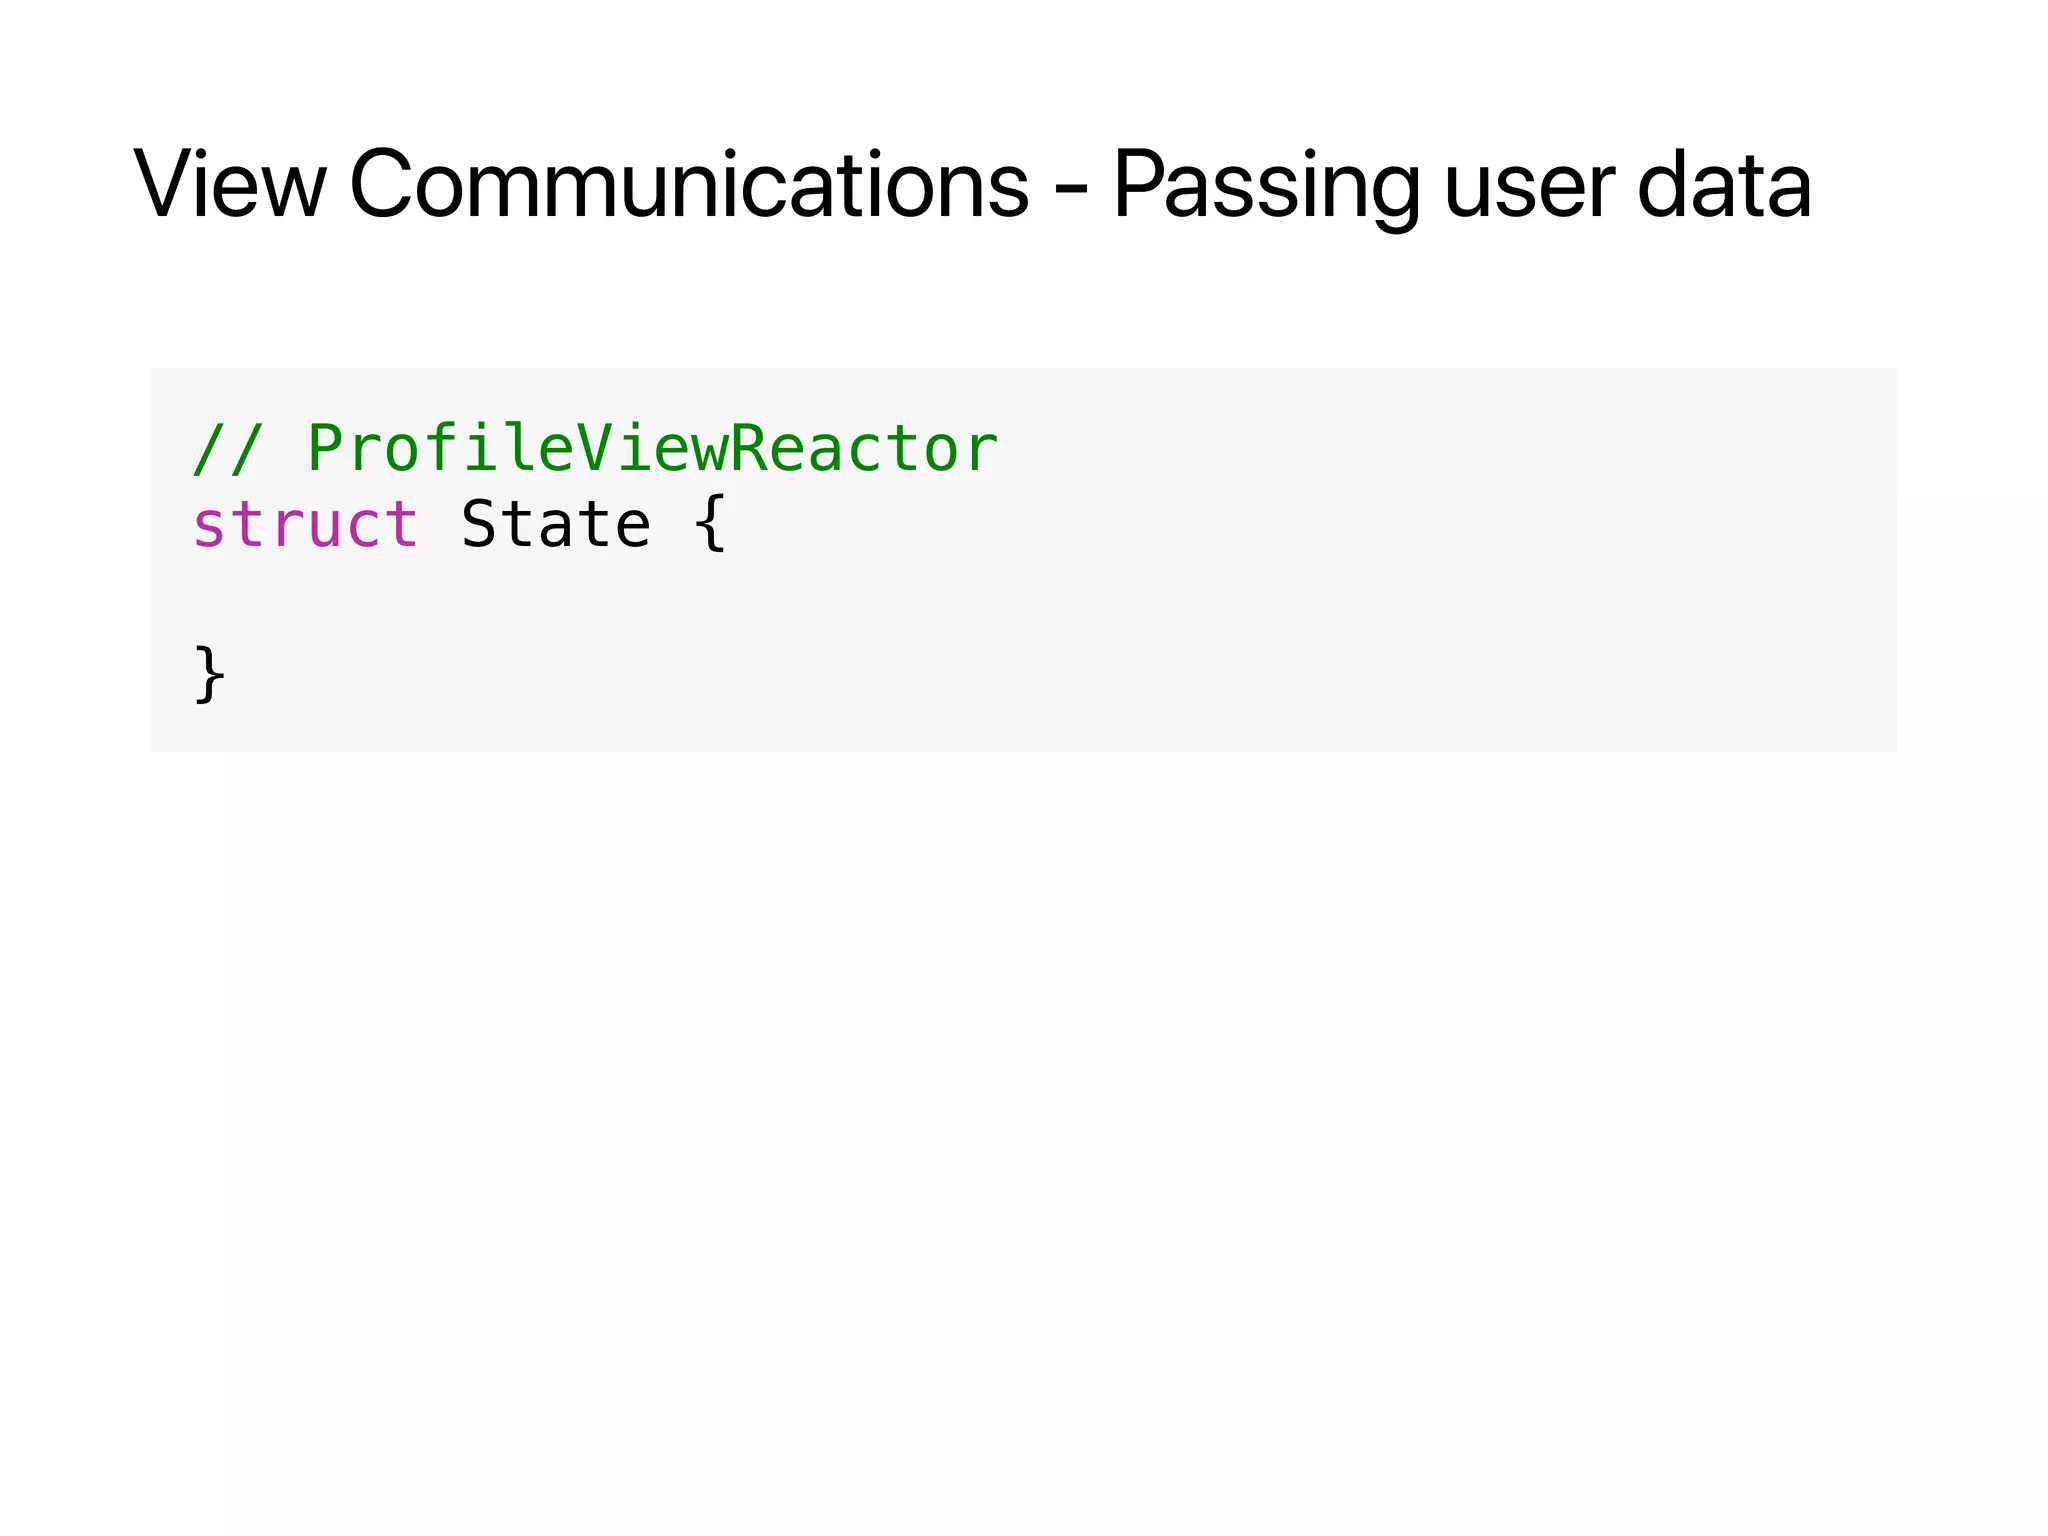Click the blank slide area below the code block
This screenshot has height=1536, width=2048.
1024,1100
